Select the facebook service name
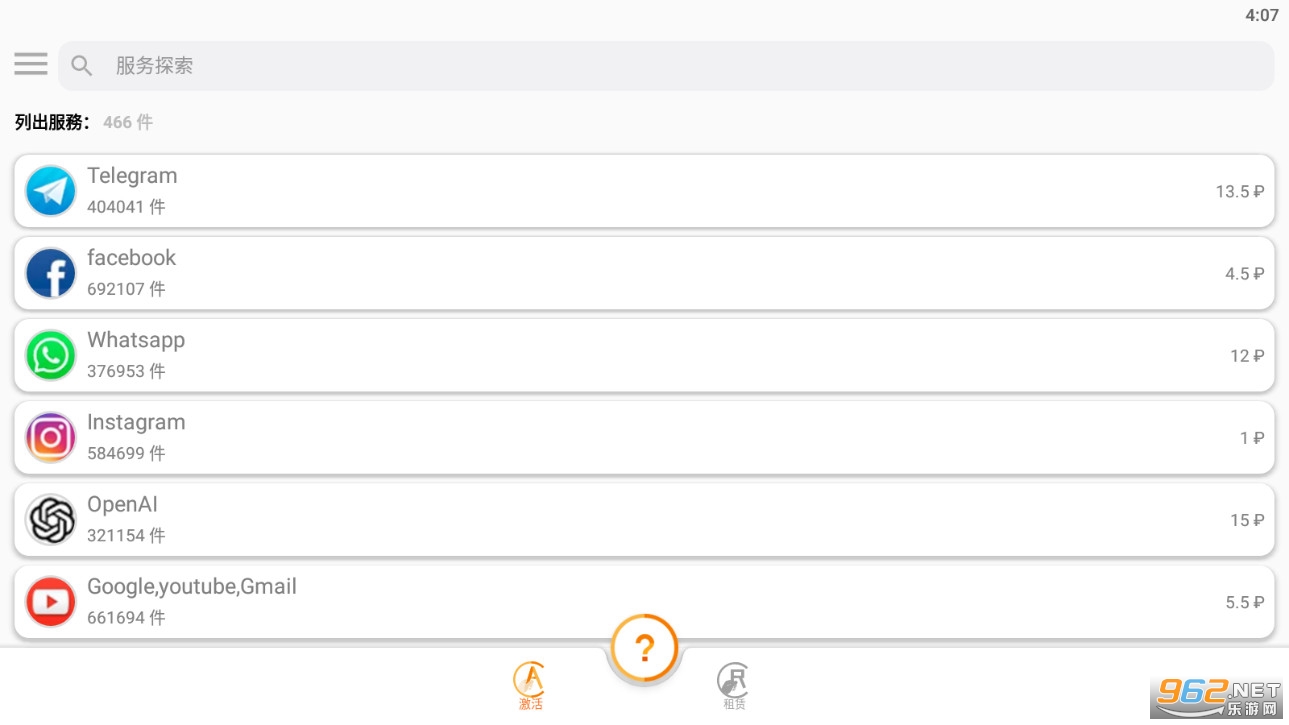 (131, 258)
